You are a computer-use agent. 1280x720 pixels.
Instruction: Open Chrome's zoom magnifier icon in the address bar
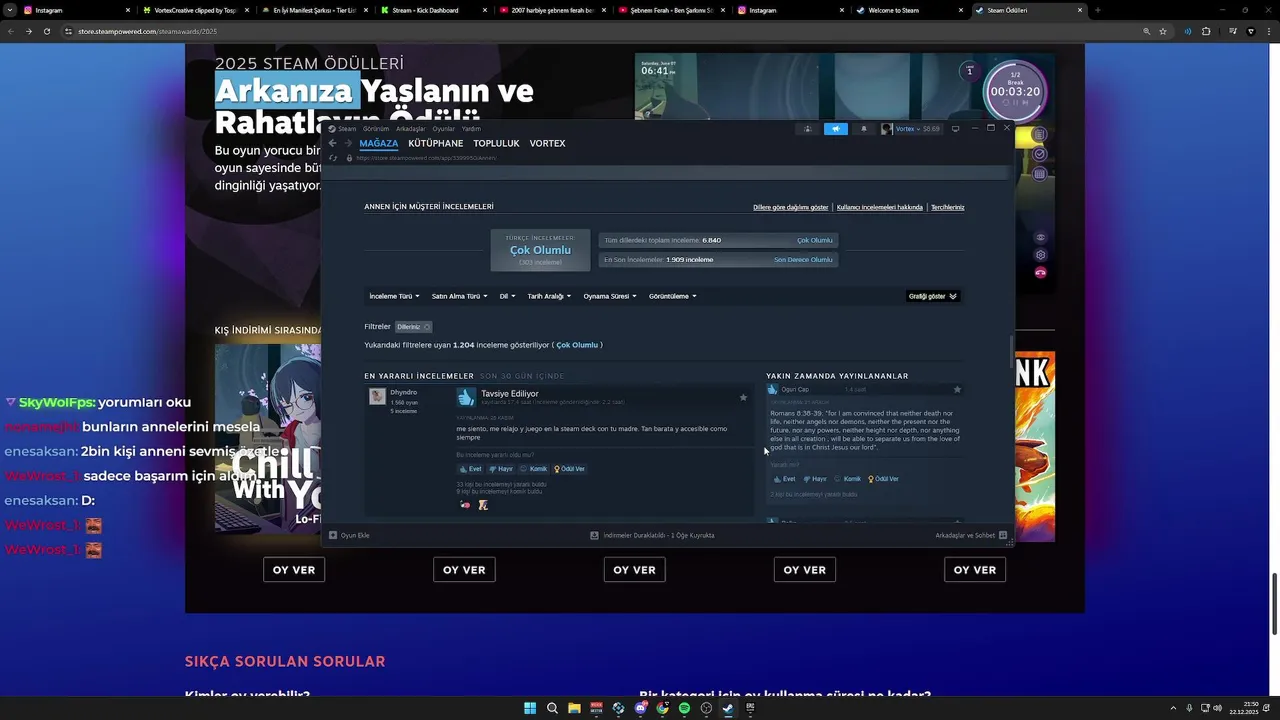(1146, 31)
